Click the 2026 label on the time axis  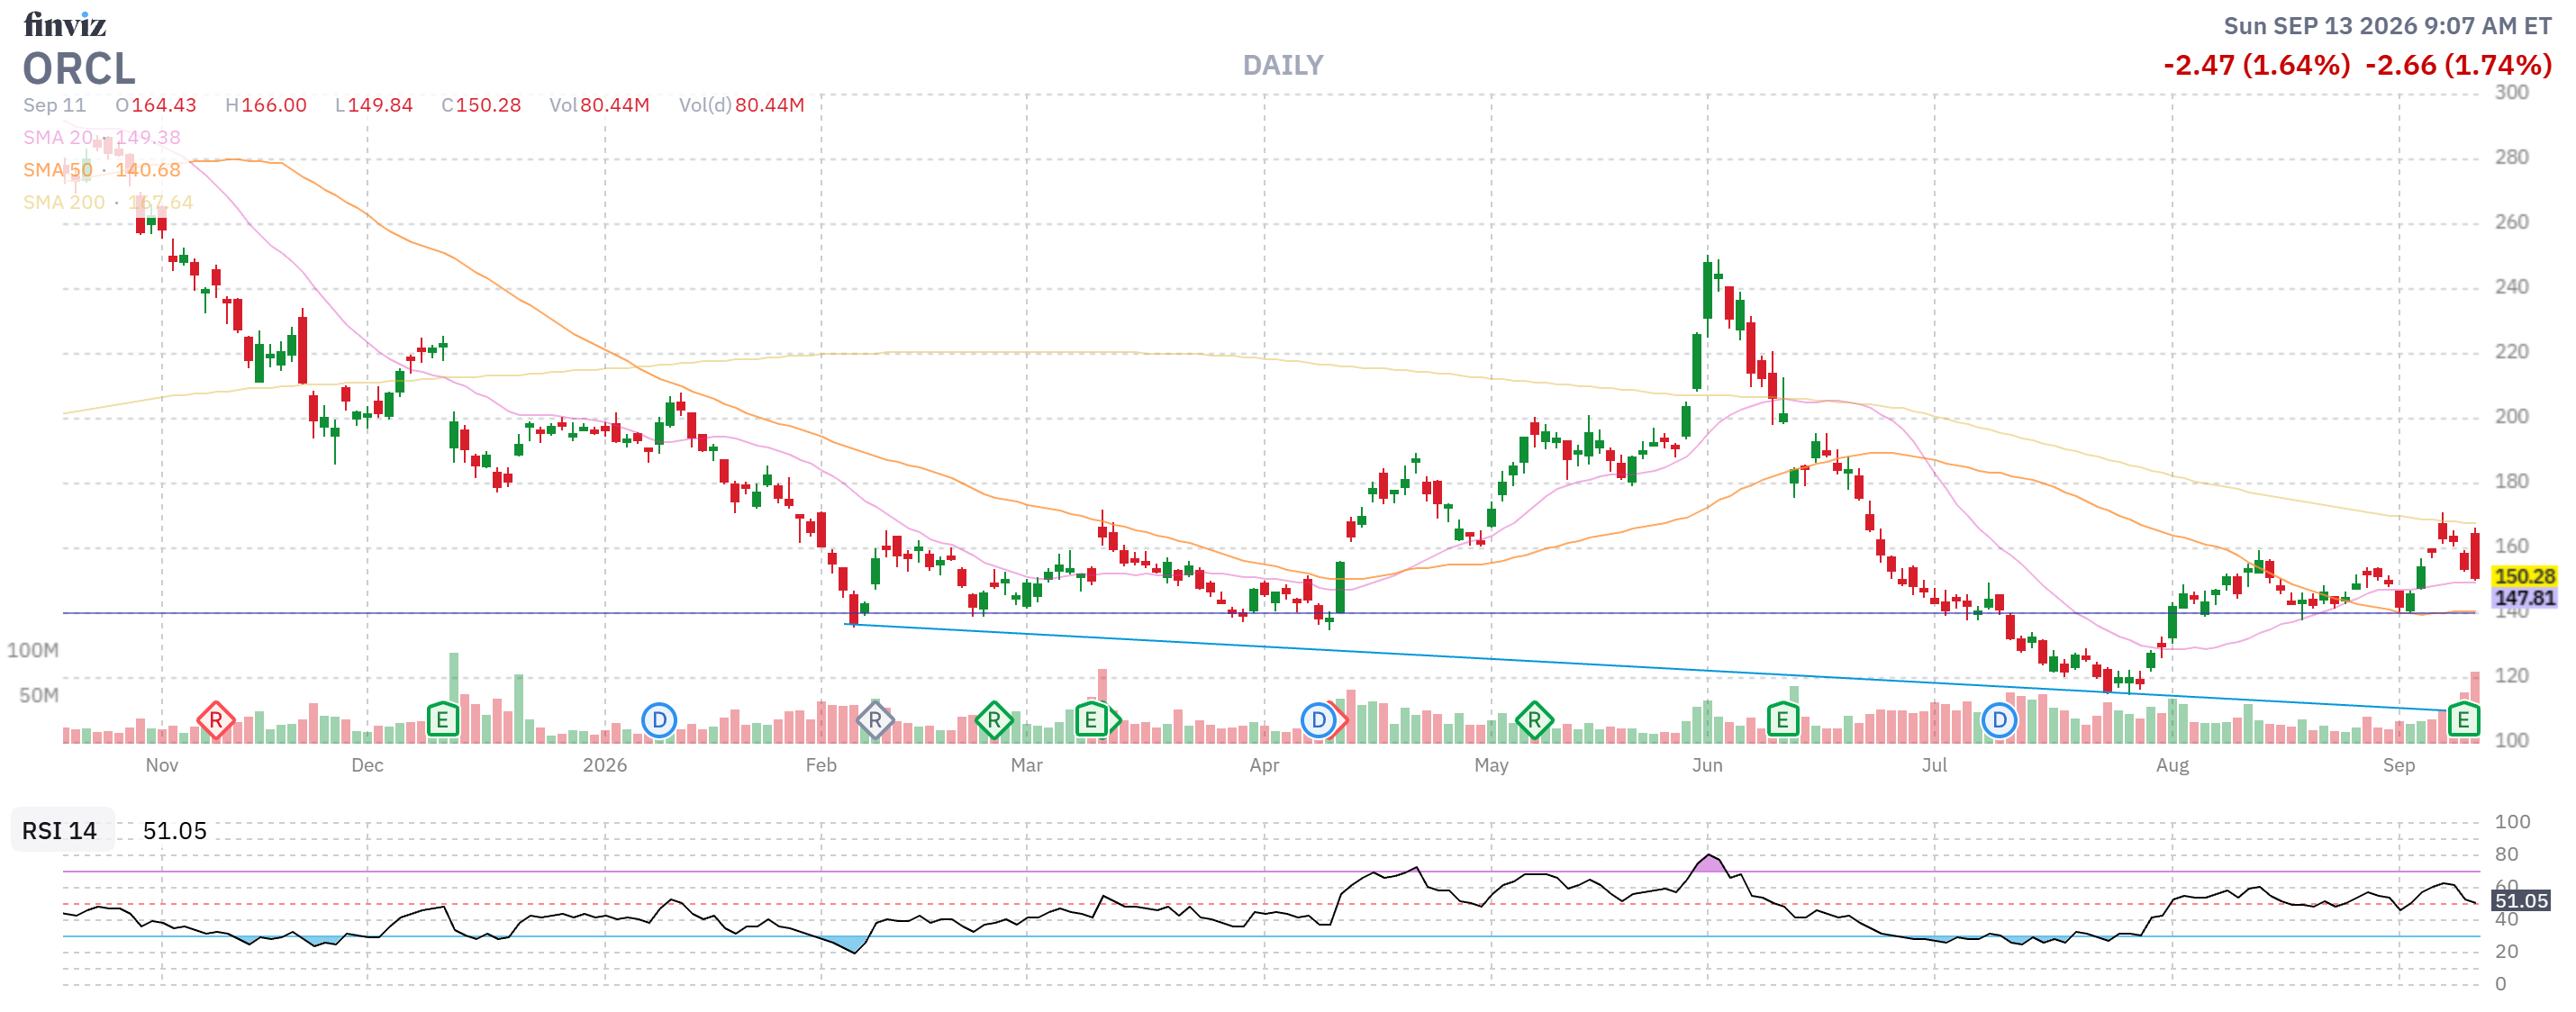[605, 765]
